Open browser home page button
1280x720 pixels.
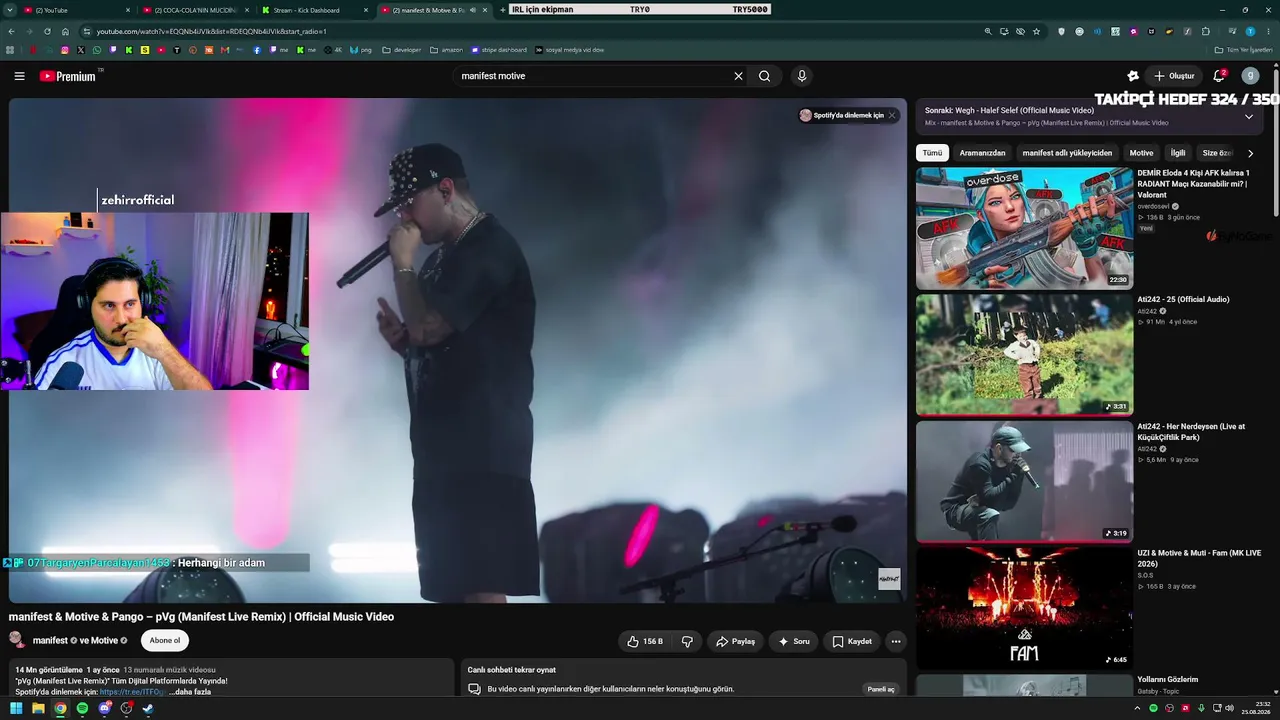(x=65, y=31)
